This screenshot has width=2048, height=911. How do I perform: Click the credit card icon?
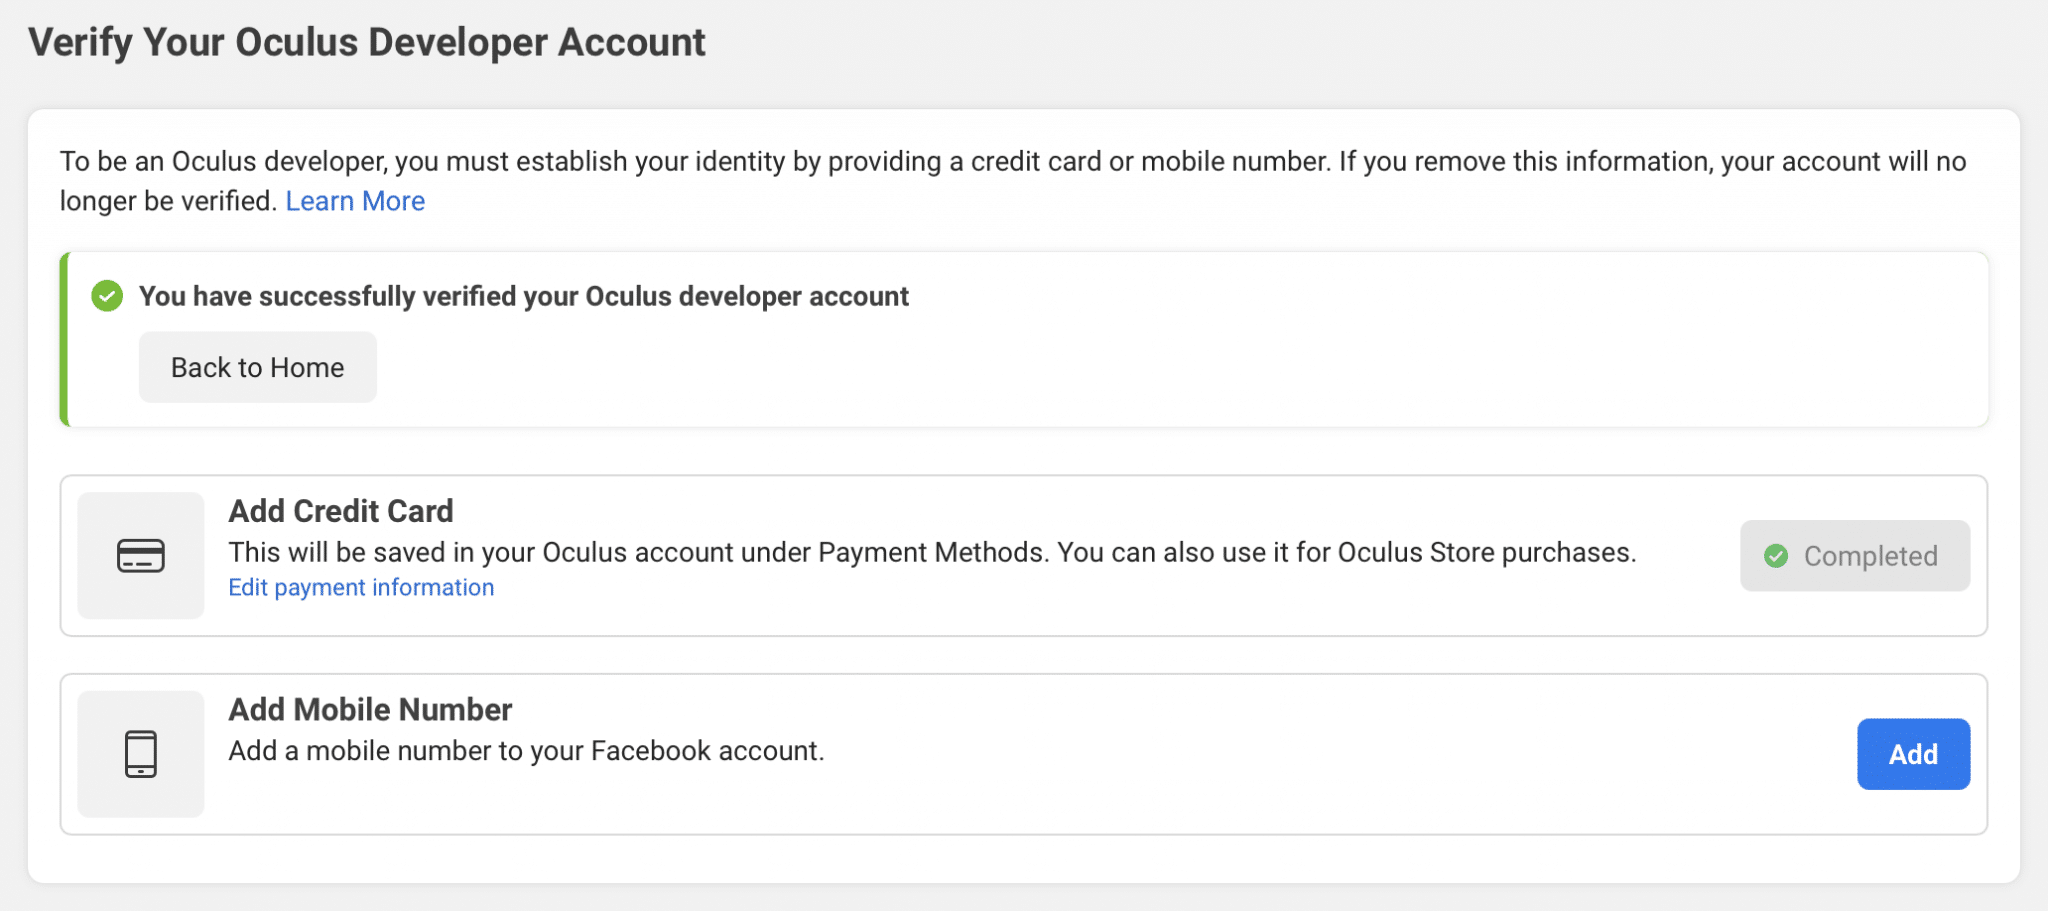click(x=141, y=555)
